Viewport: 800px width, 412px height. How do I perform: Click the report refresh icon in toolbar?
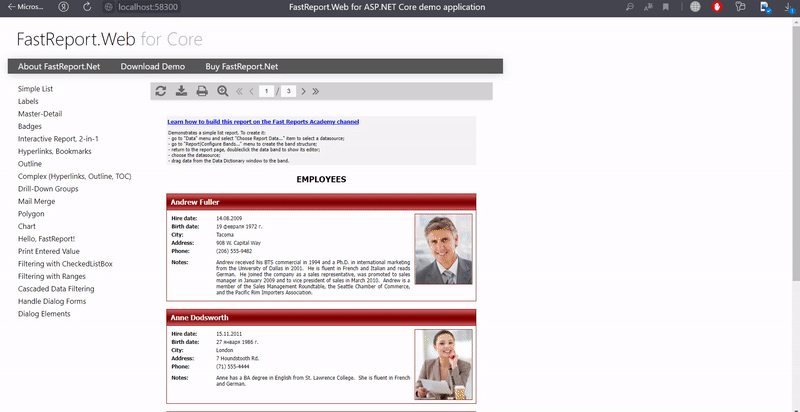(x=161, y=92)
